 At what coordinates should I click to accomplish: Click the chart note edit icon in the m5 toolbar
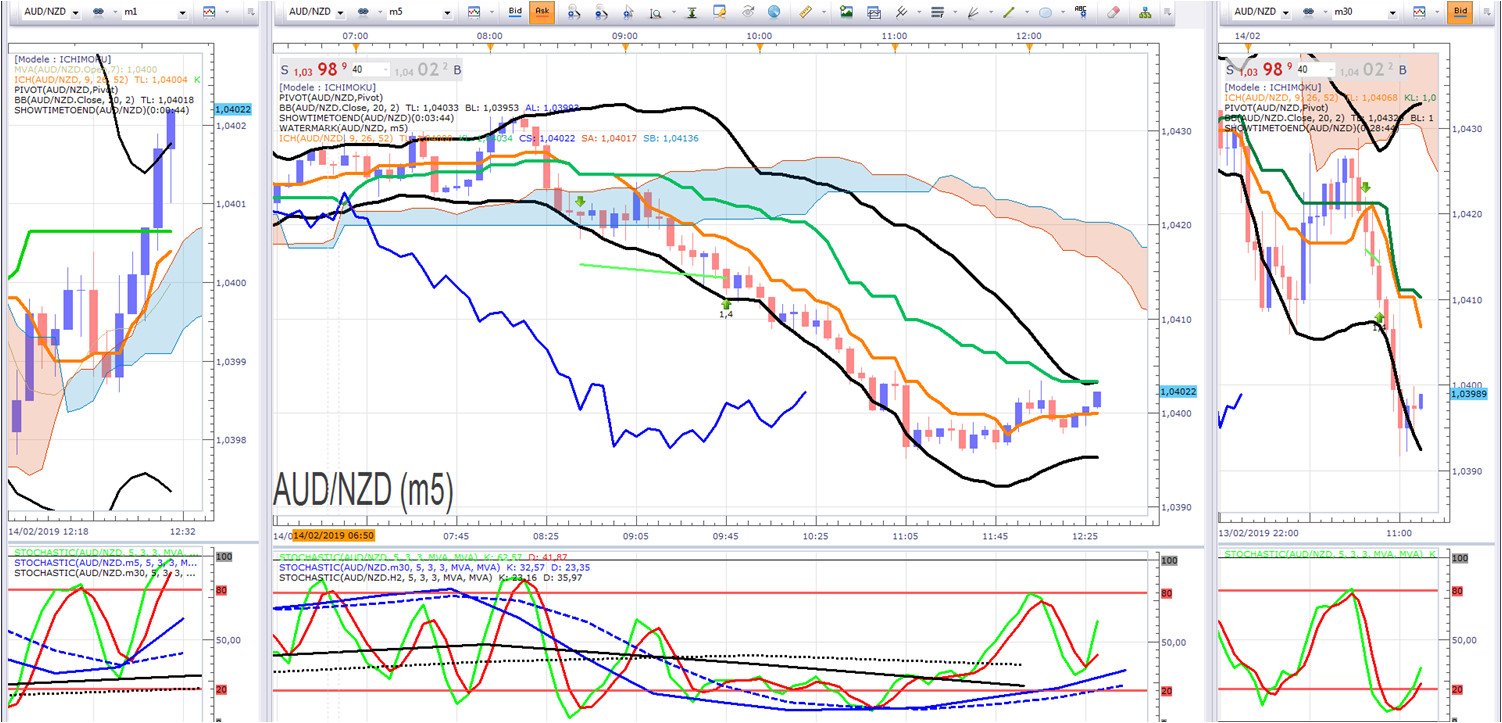click(x=719, y=12)
